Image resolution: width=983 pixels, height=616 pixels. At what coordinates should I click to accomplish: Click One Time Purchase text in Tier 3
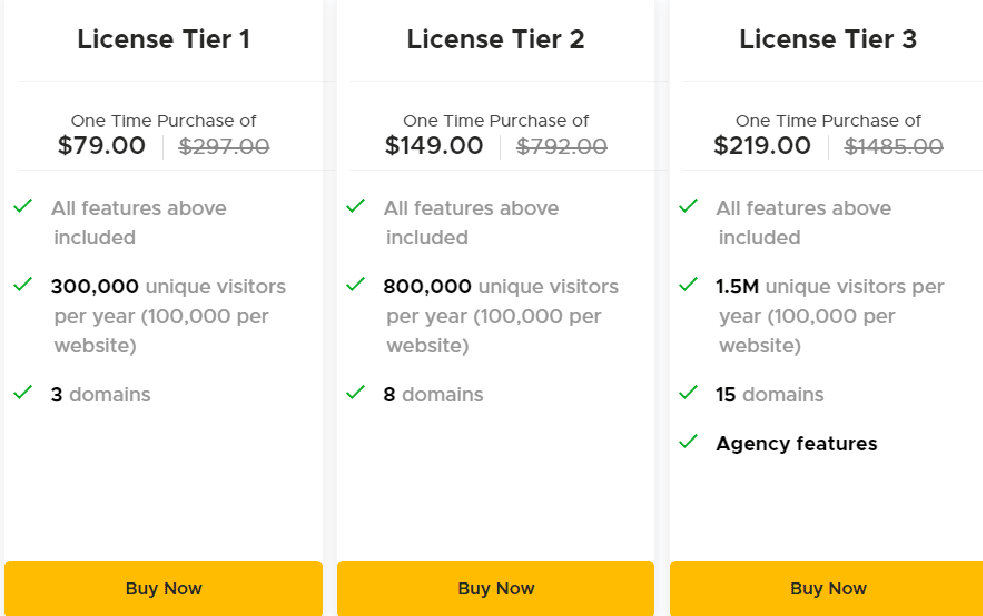(x=828, y=120)
